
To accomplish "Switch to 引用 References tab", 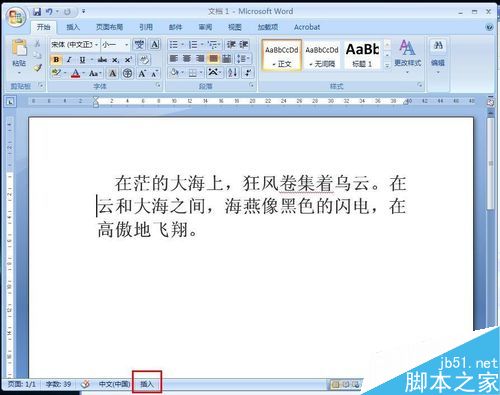I will tap(146, 27).
